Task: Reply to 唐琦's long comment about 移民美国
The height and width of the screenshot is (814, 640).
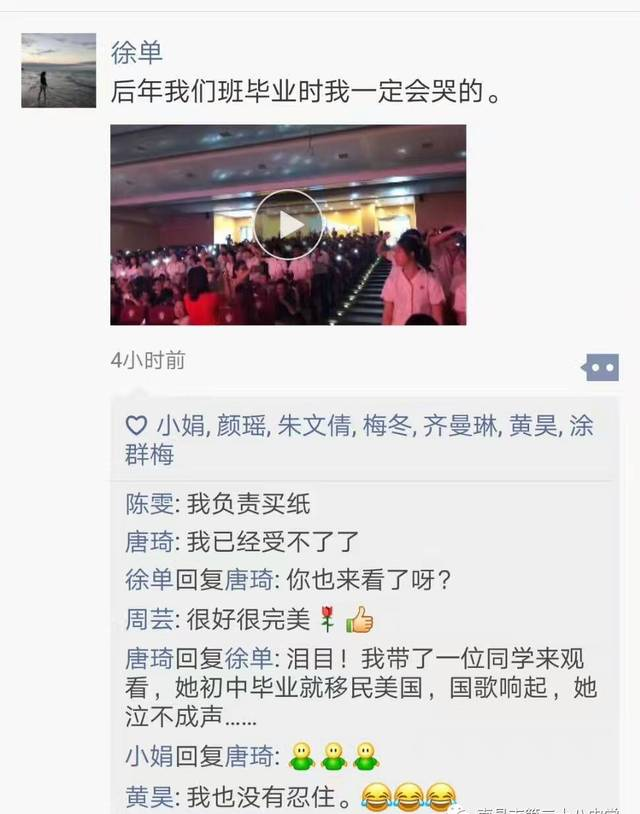Action: pyautogui.click(x=361, y=687)
